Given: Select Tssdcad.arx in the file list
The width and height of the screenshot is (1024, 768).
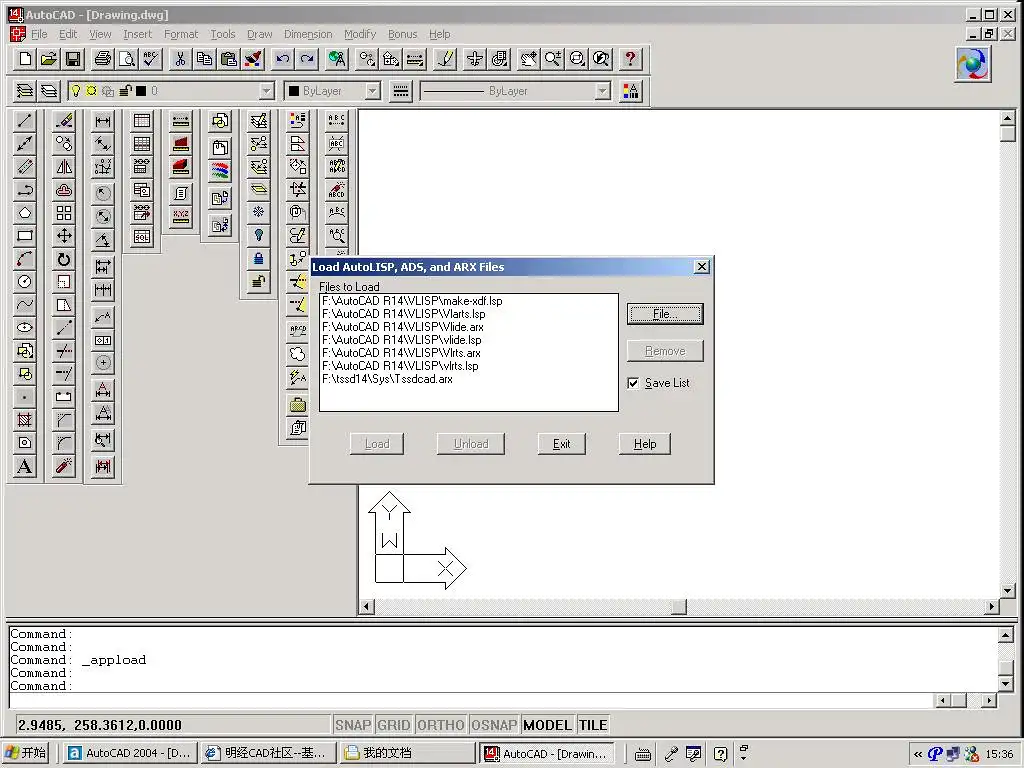Looking at the screenshot, I should click(388, 379).
